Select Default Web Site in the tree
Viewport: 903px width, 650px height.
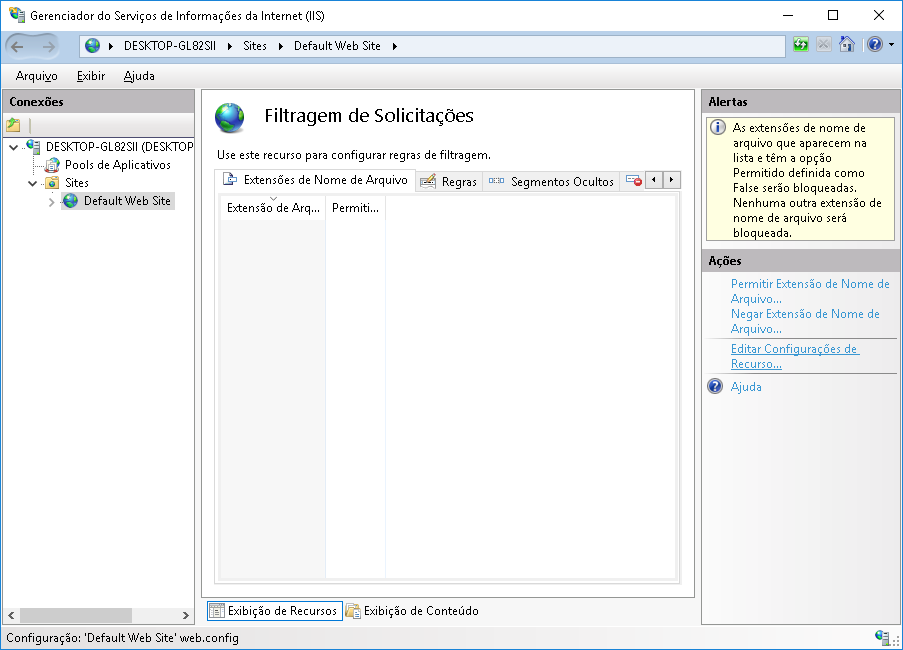(x=127, y=201)
